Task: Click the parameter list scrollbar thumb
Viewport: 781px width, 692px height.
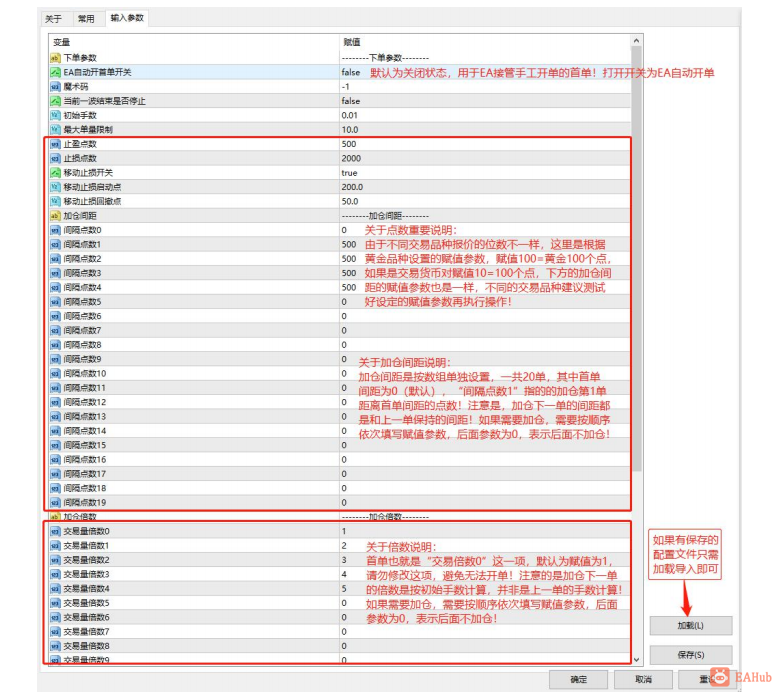Action: [x=636, y=259]
